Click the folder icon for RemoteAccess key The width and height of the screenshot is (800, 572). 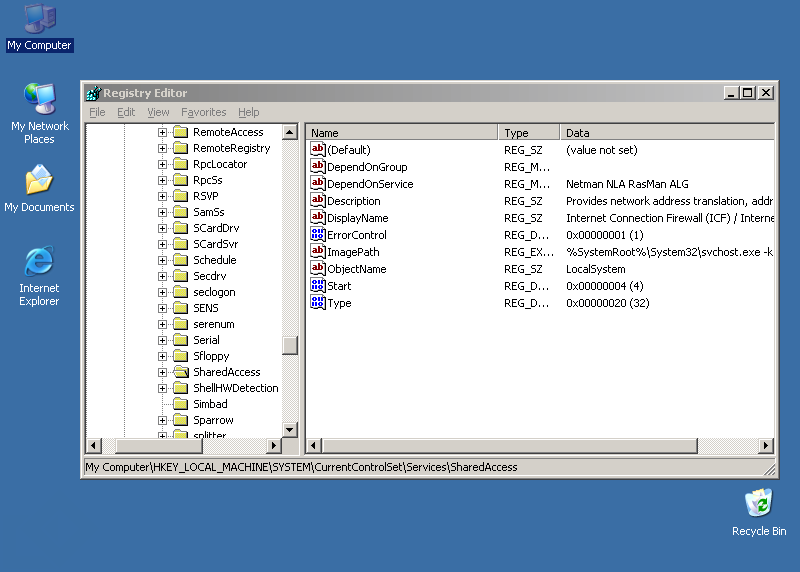point(181,132)
